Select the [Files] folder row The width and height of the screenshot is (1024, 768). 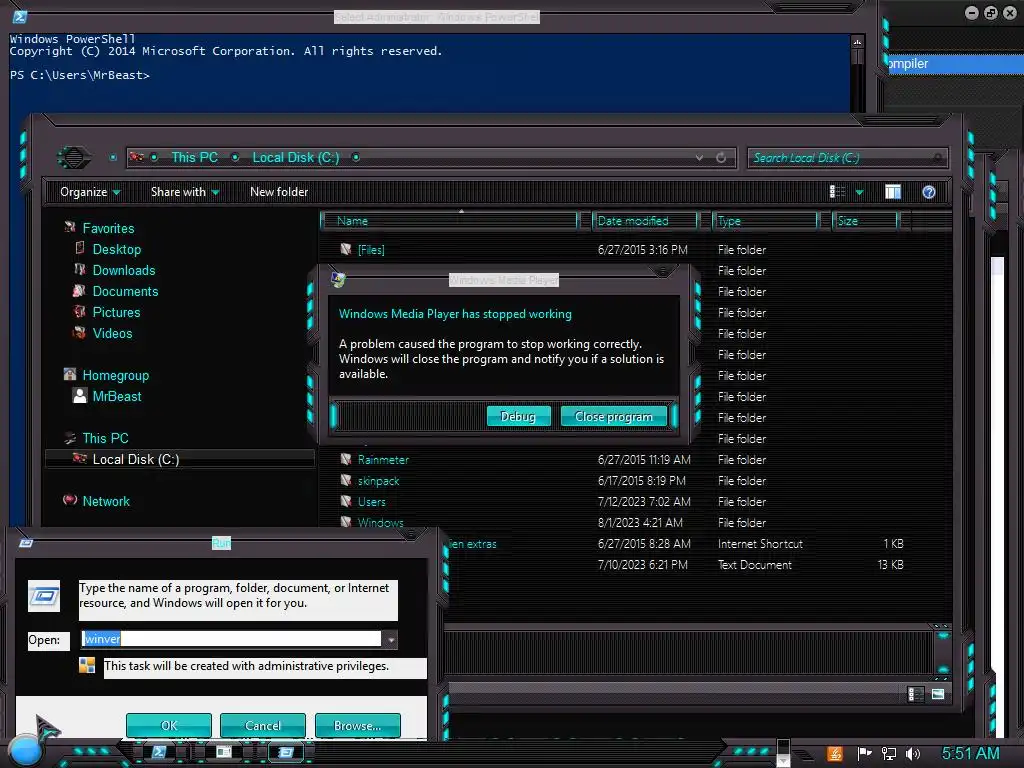coord(614,249)
